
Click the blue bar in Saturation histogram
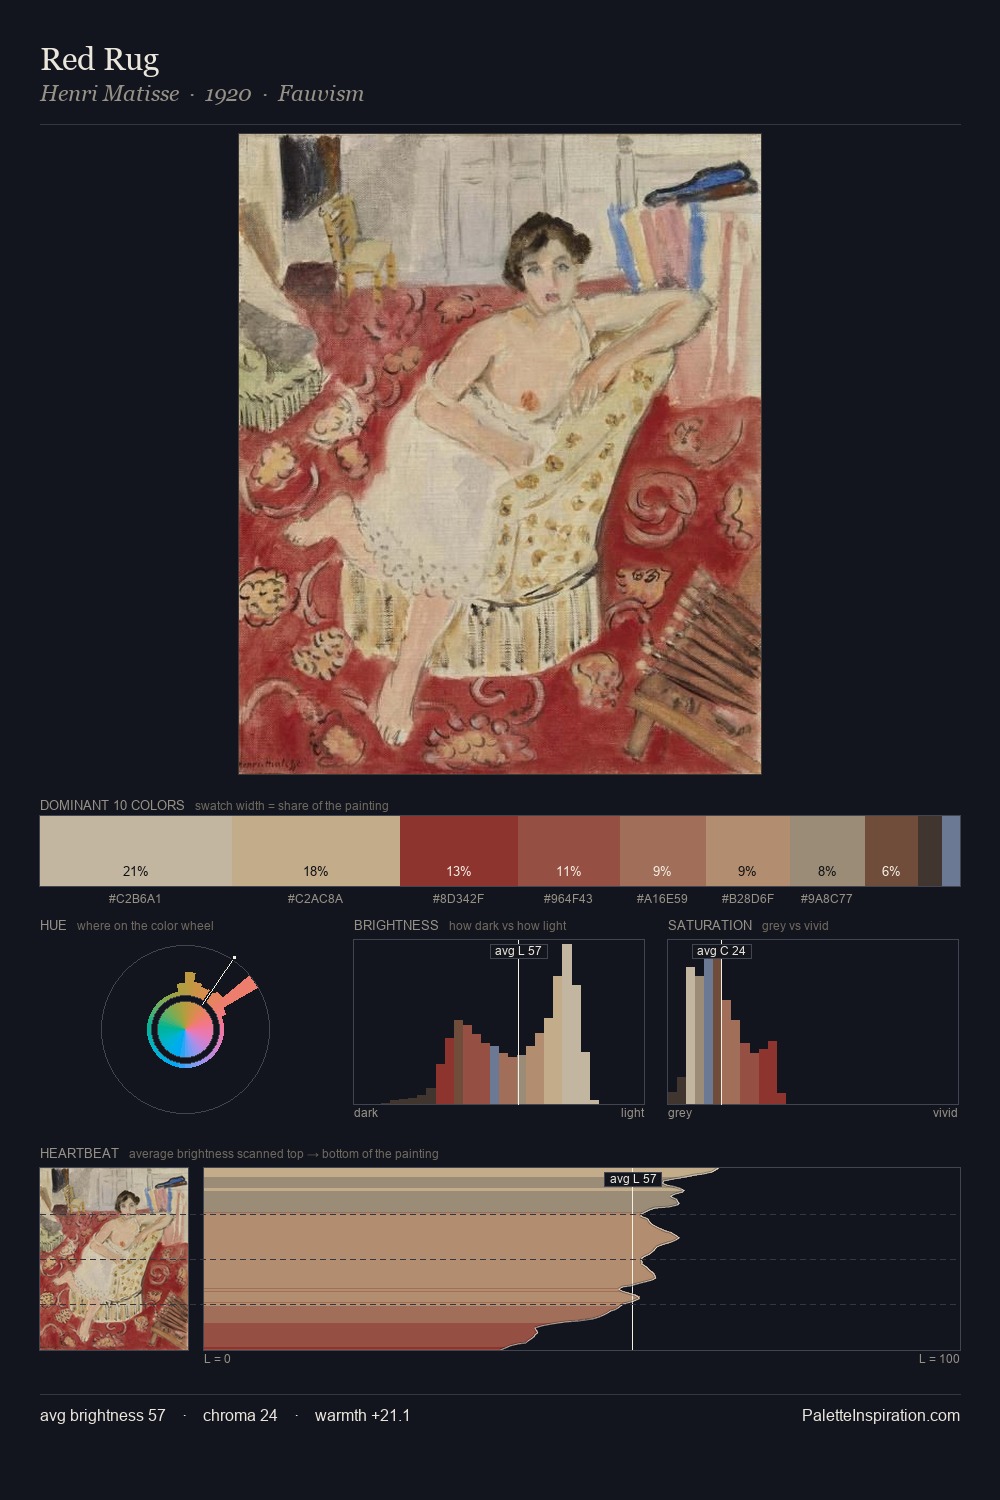coord(708,1032)
